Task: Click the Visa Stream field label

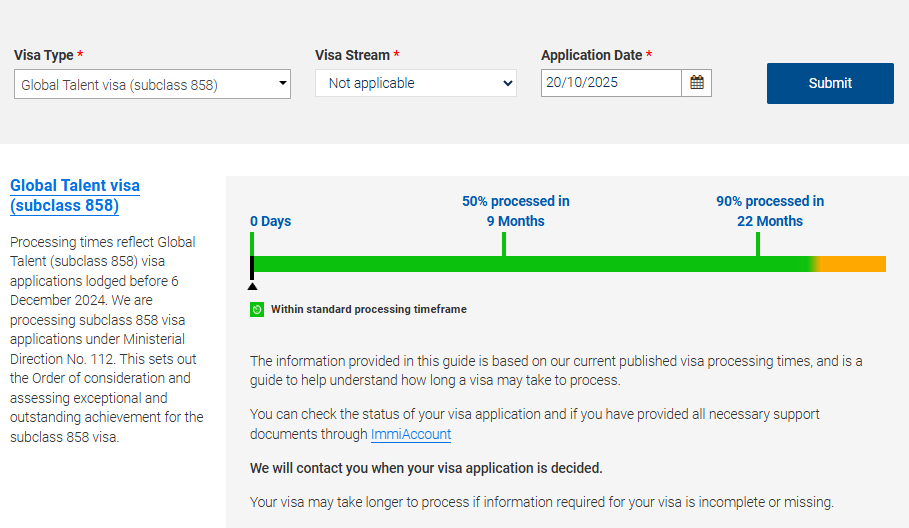Action: pyautogui.click(x=353, y=56)
